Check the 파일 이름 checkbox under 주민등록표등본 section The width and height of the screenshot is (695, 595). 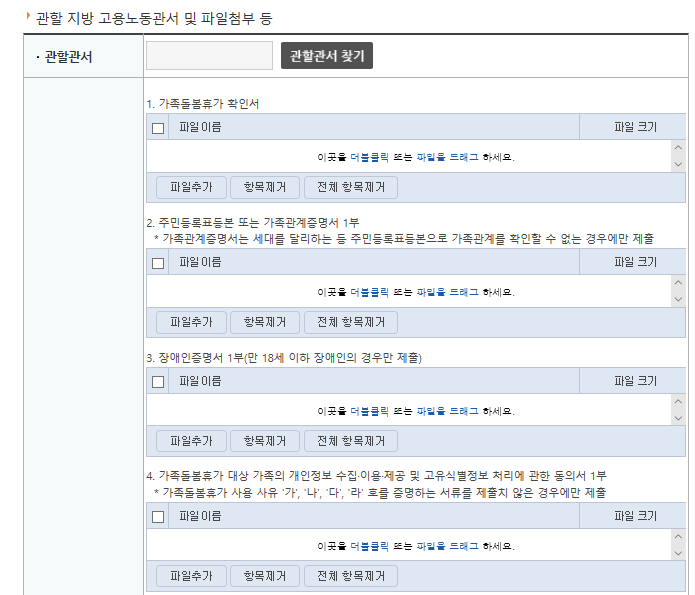point(158,263)
